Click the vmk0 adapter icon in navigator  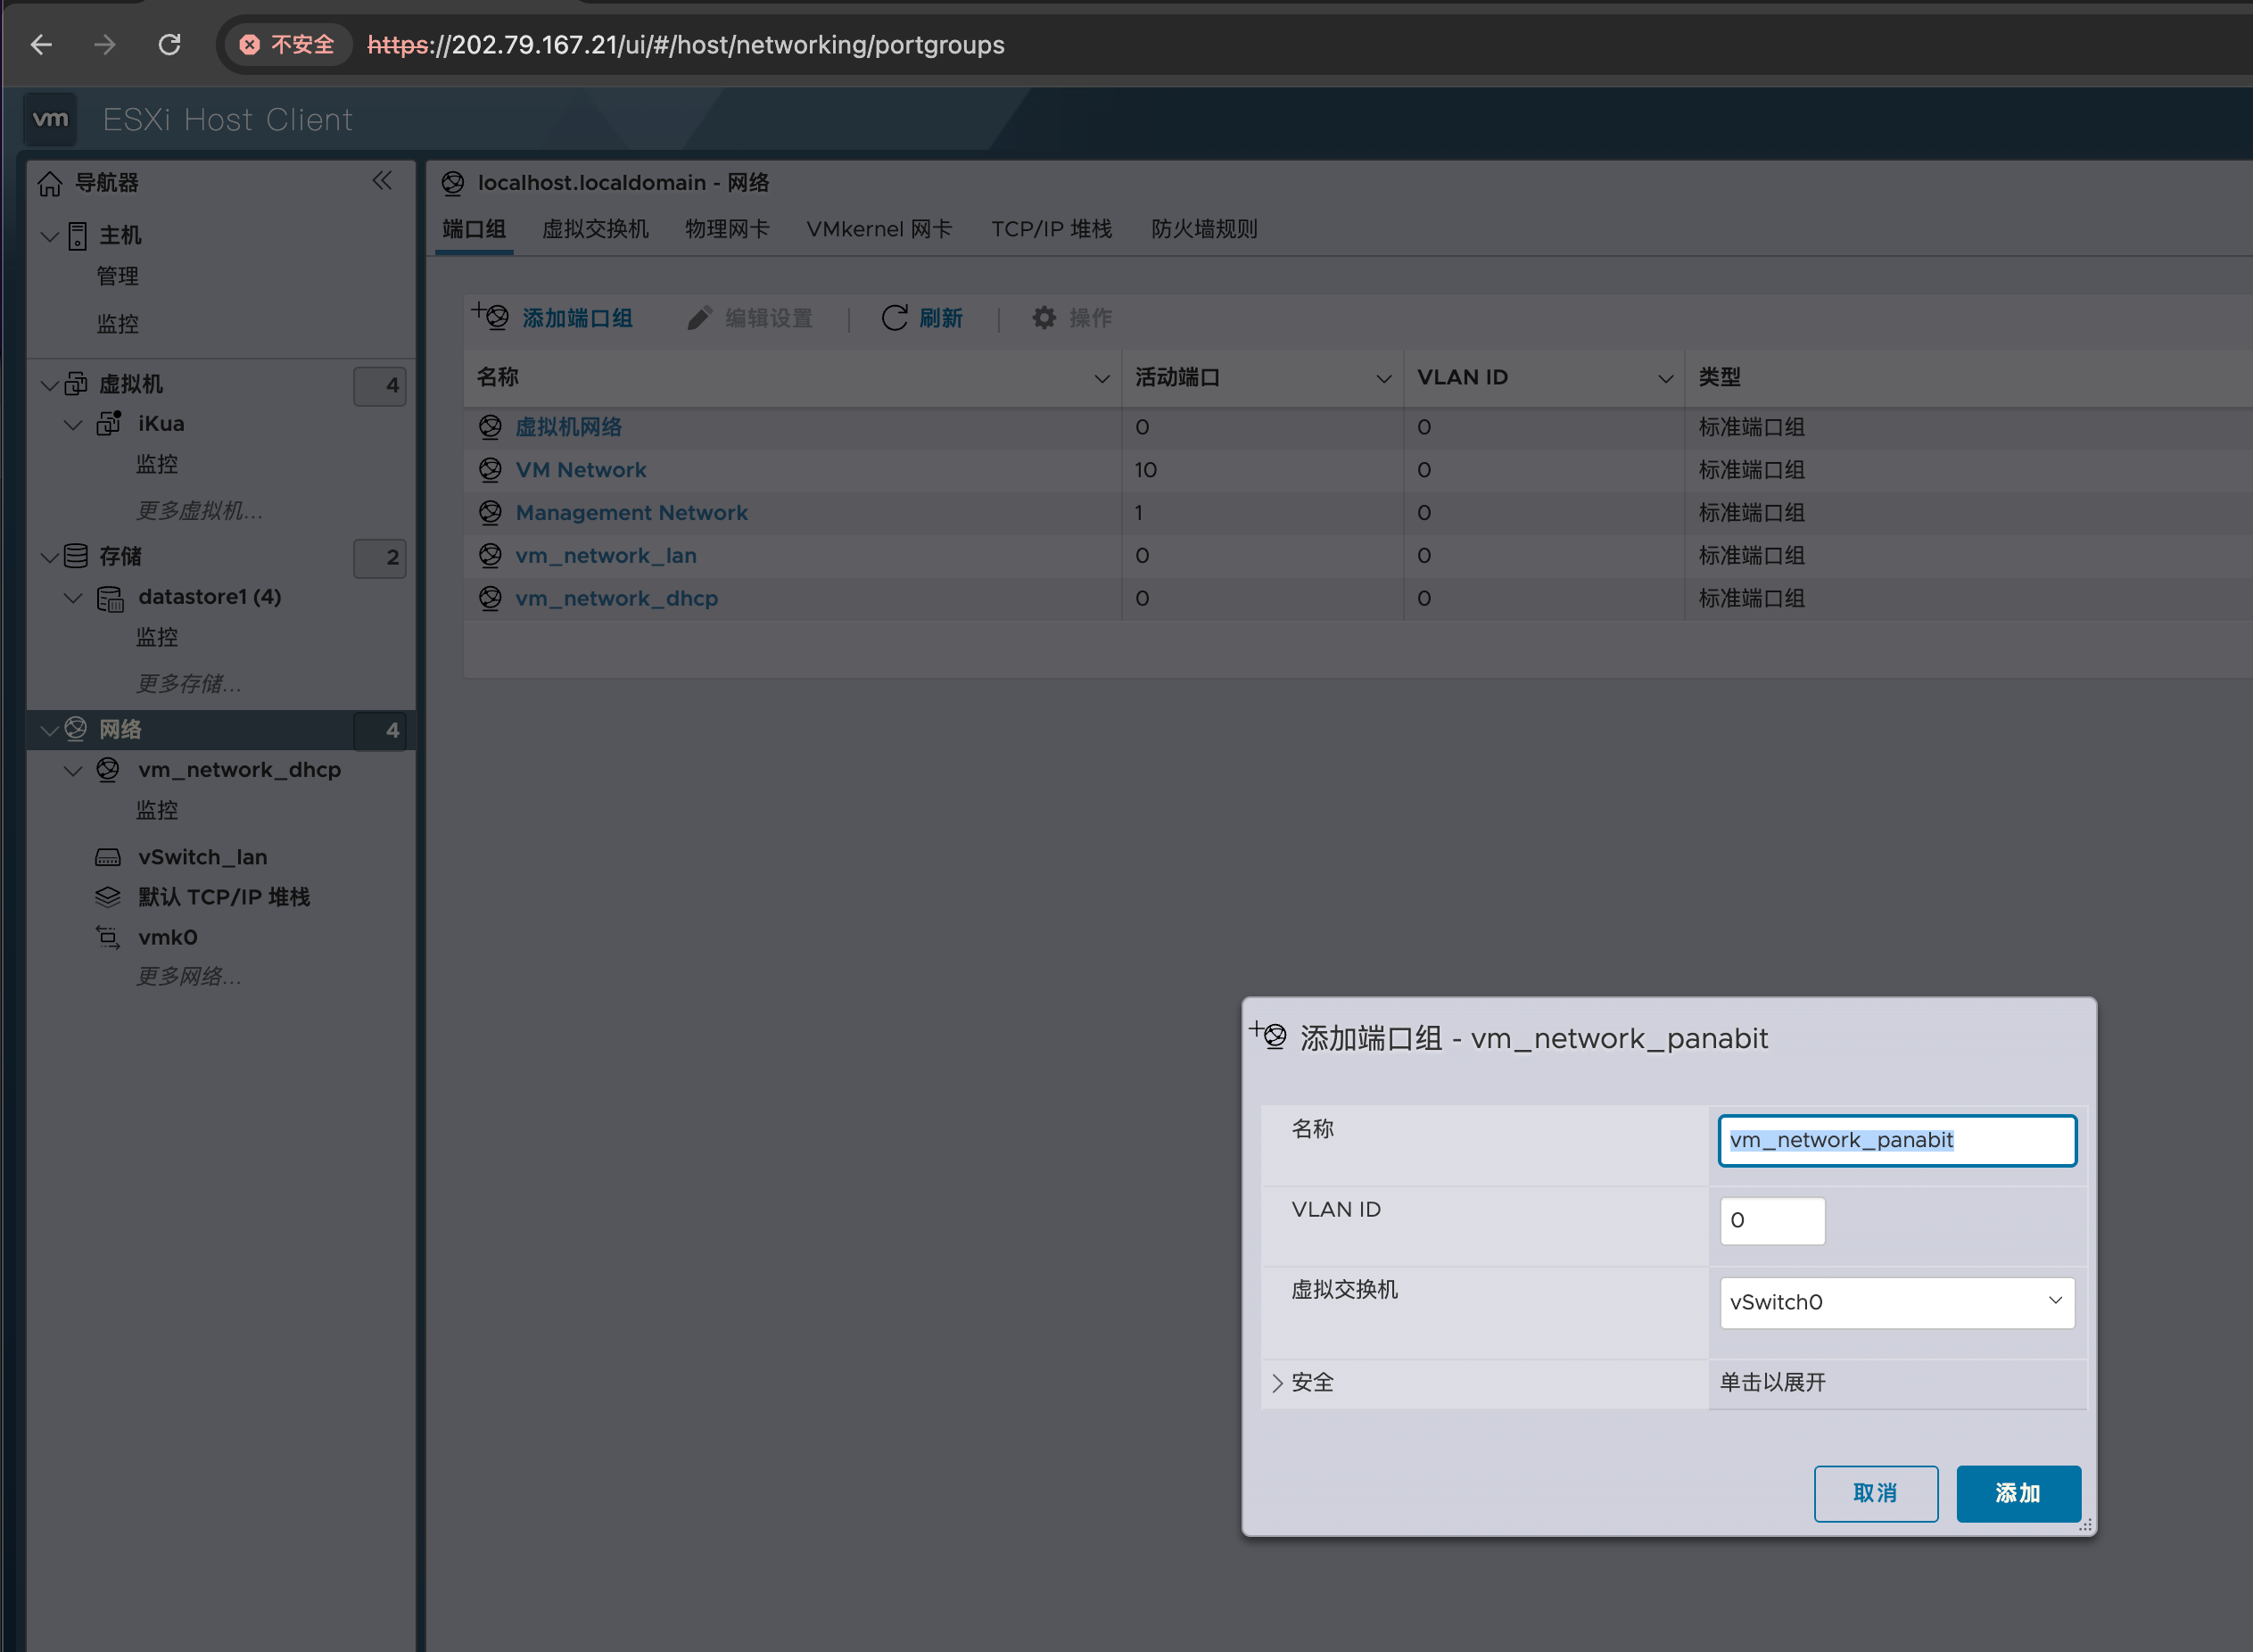pyautogui.click(x=108, y=937)
